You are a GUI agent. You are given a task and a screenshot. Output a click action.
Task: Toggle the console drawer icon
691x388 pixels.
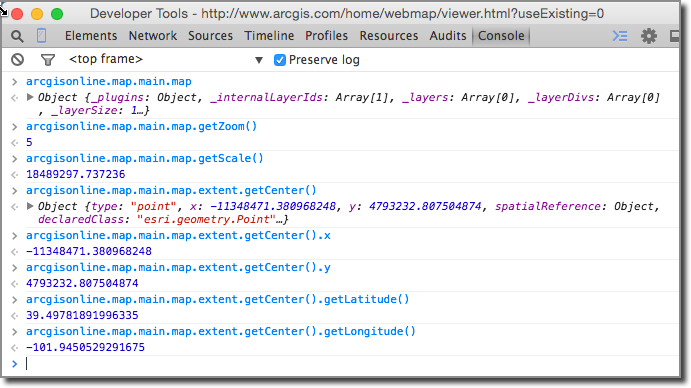pos(620,36)
